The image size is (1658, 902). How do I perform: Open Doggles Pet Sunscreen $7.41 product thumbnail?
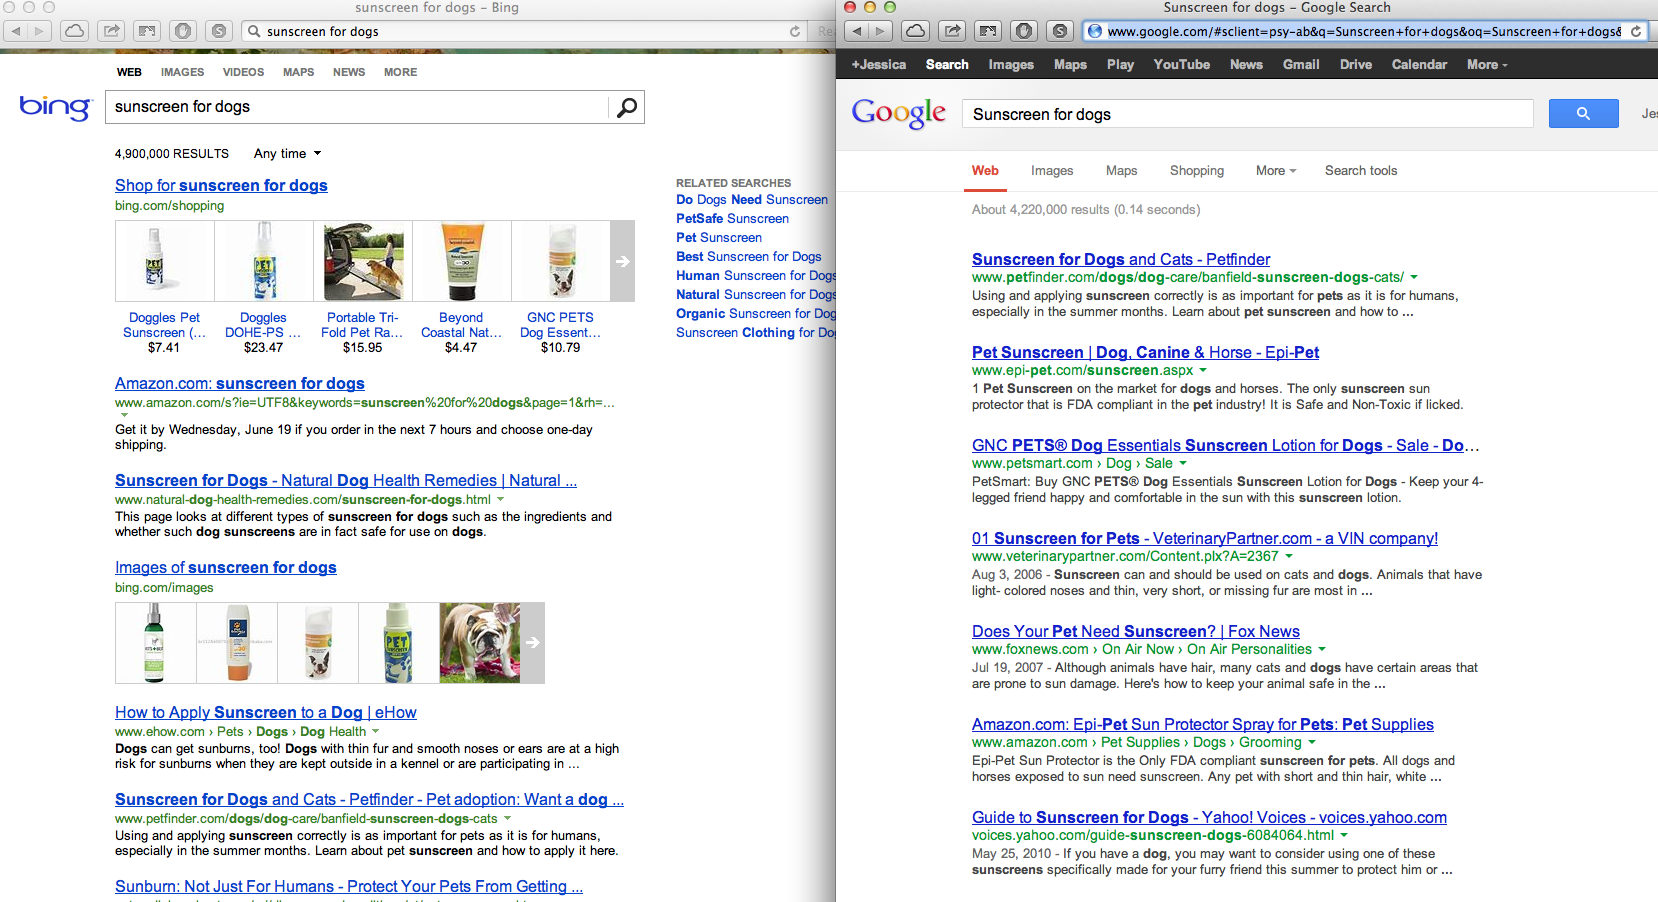click(x=164, y=261)
